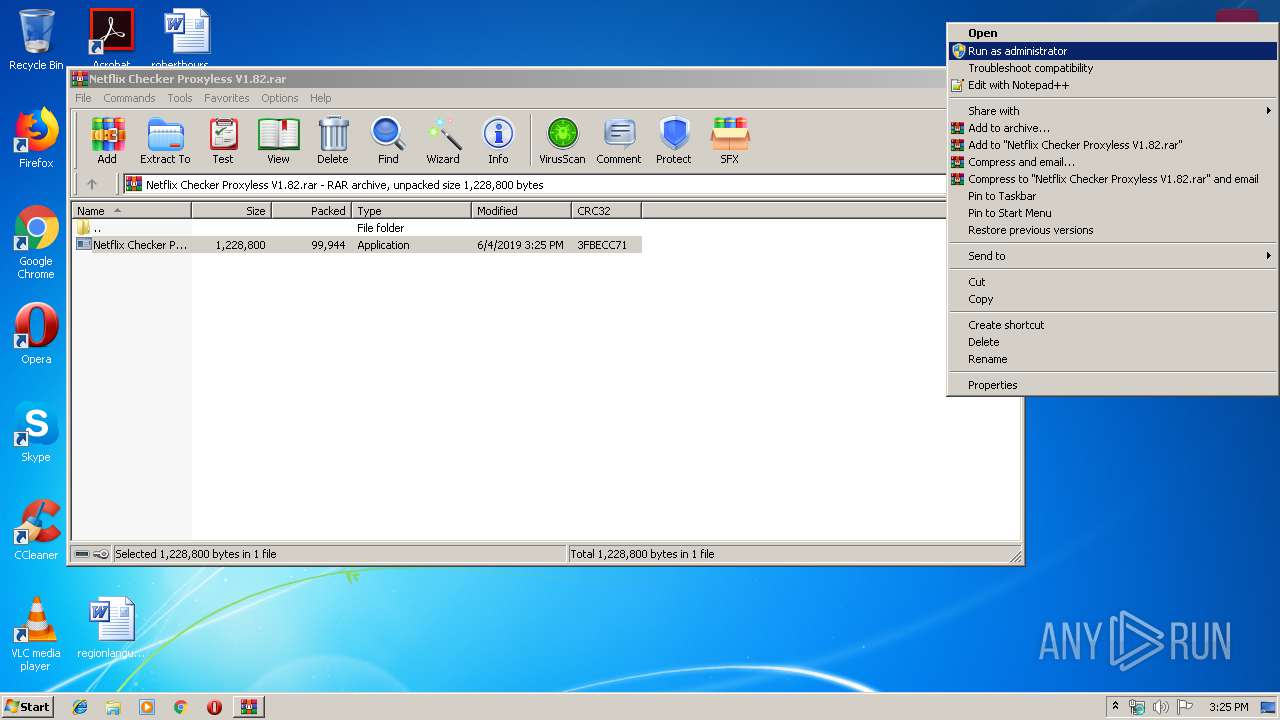Viewport: 1280px width, 720px height.
Task: Choose Copy in the context menu
Action: point(1112,299)
